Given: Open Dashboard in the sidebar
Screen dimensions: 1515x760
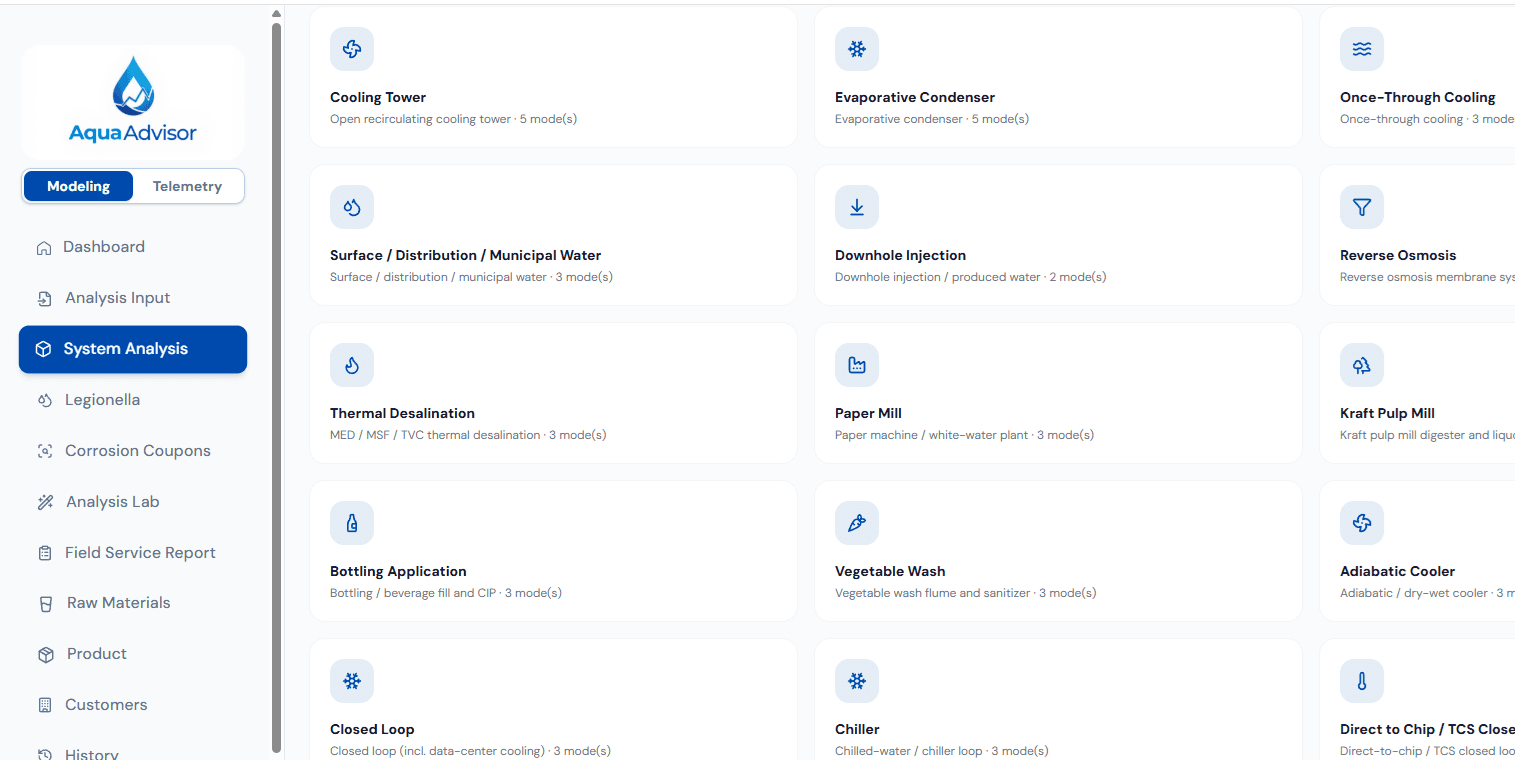Looking at the screenshot, I should point(133,247).
